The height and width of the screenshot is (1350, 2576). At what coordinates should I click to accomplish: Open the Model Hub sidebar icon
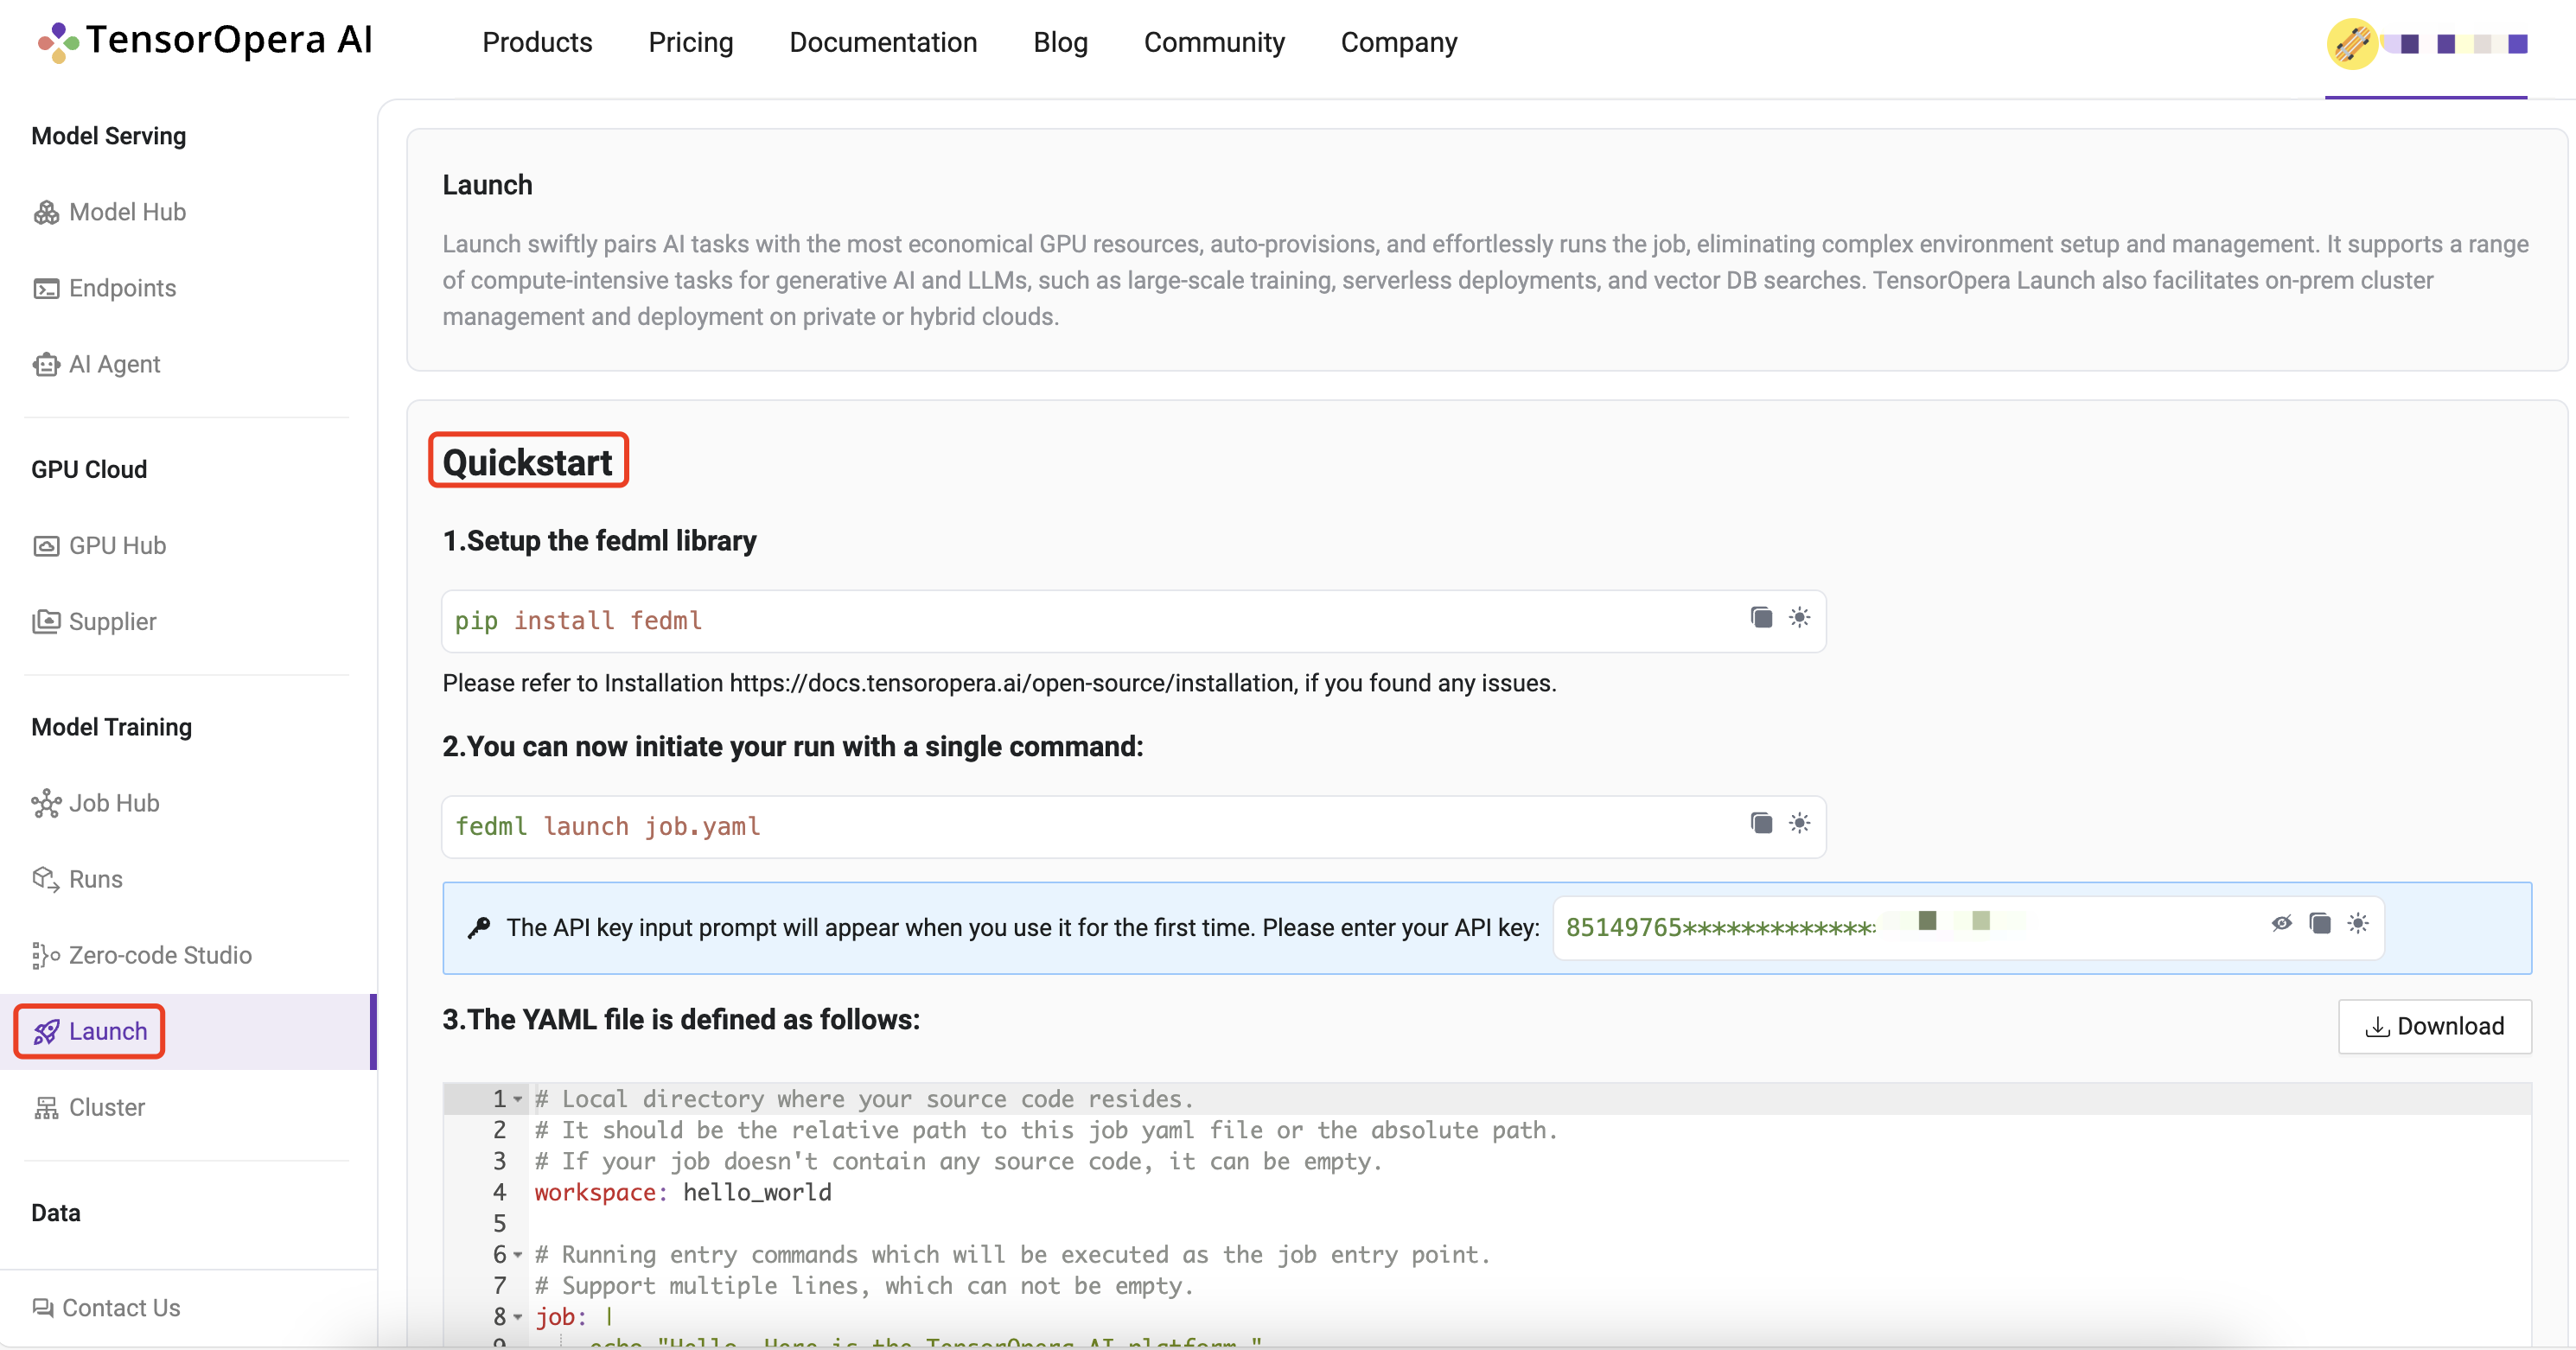46,212
